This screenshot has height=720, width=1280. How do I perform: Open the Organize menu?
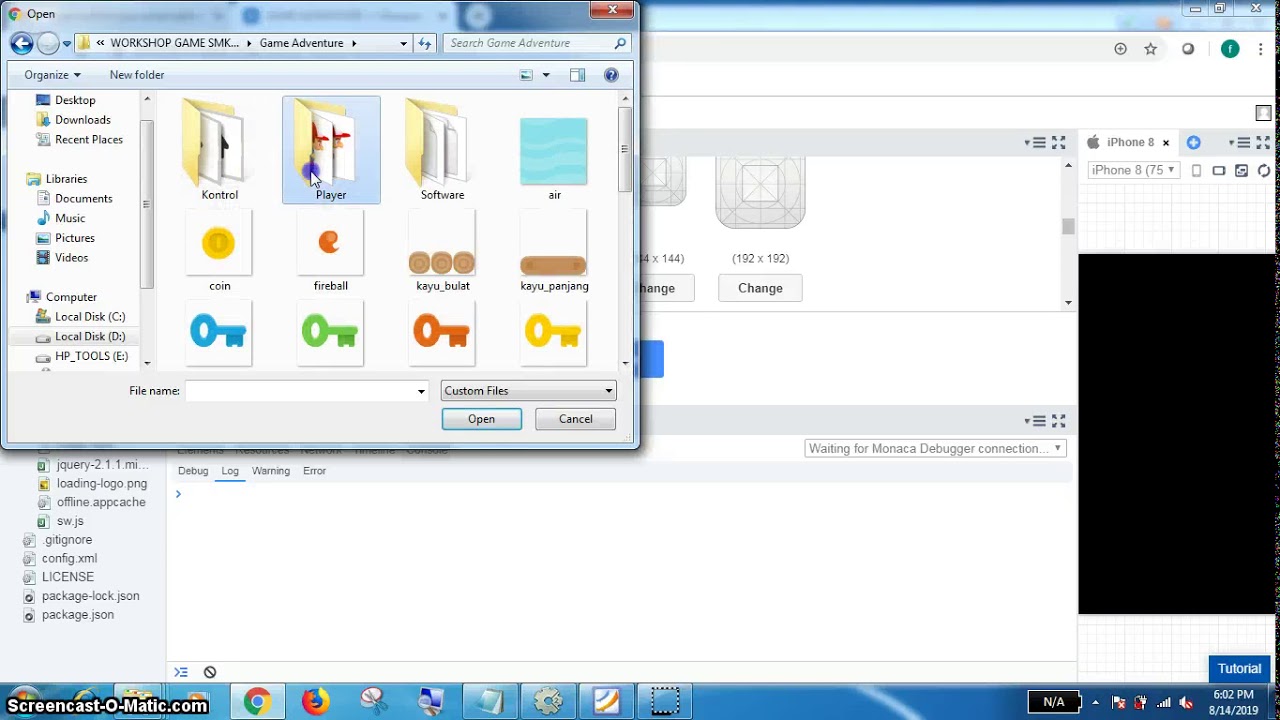(52, 75)
